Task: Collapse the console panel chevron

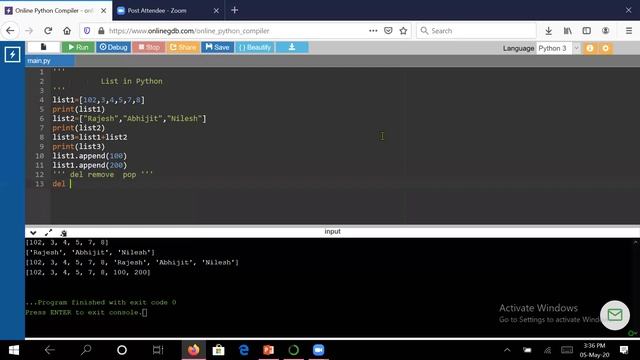Action: click(33, 233)
